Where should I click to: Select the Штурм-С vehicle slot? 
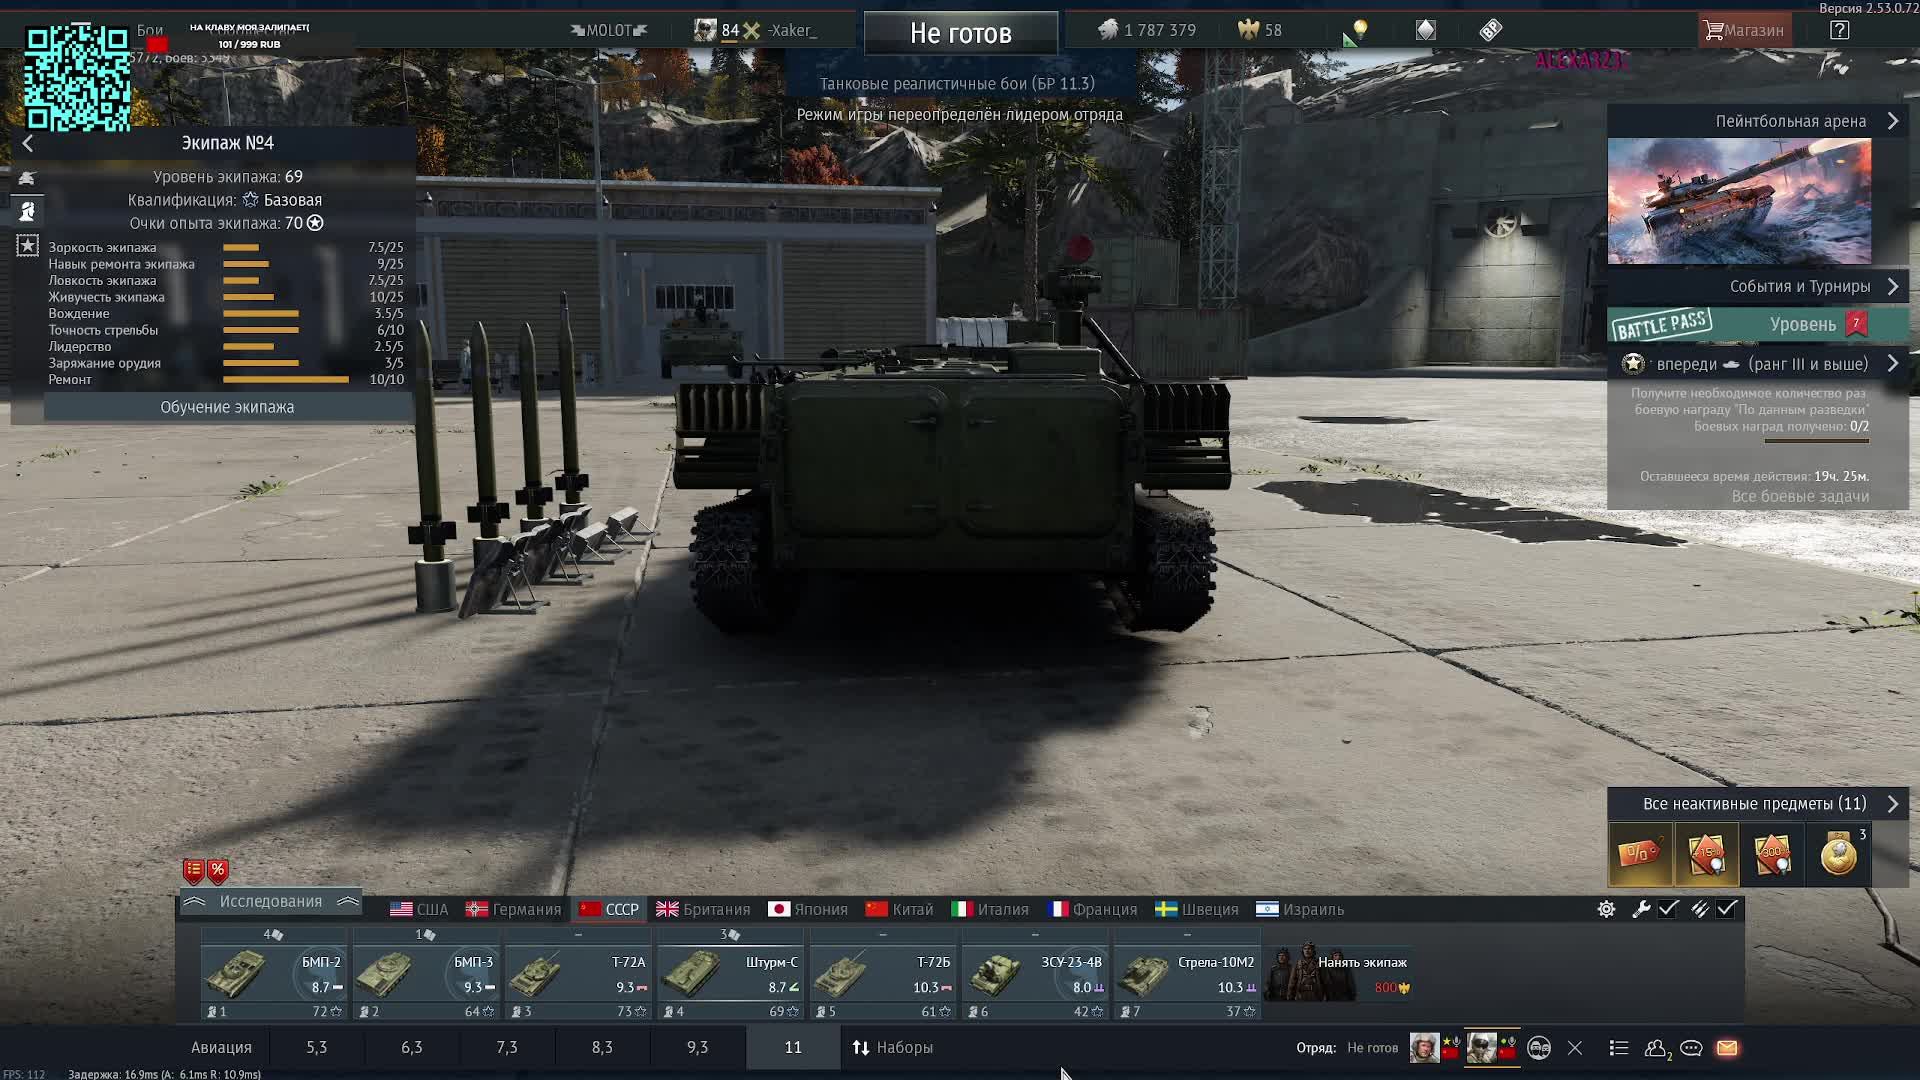[x=730, y=975]
